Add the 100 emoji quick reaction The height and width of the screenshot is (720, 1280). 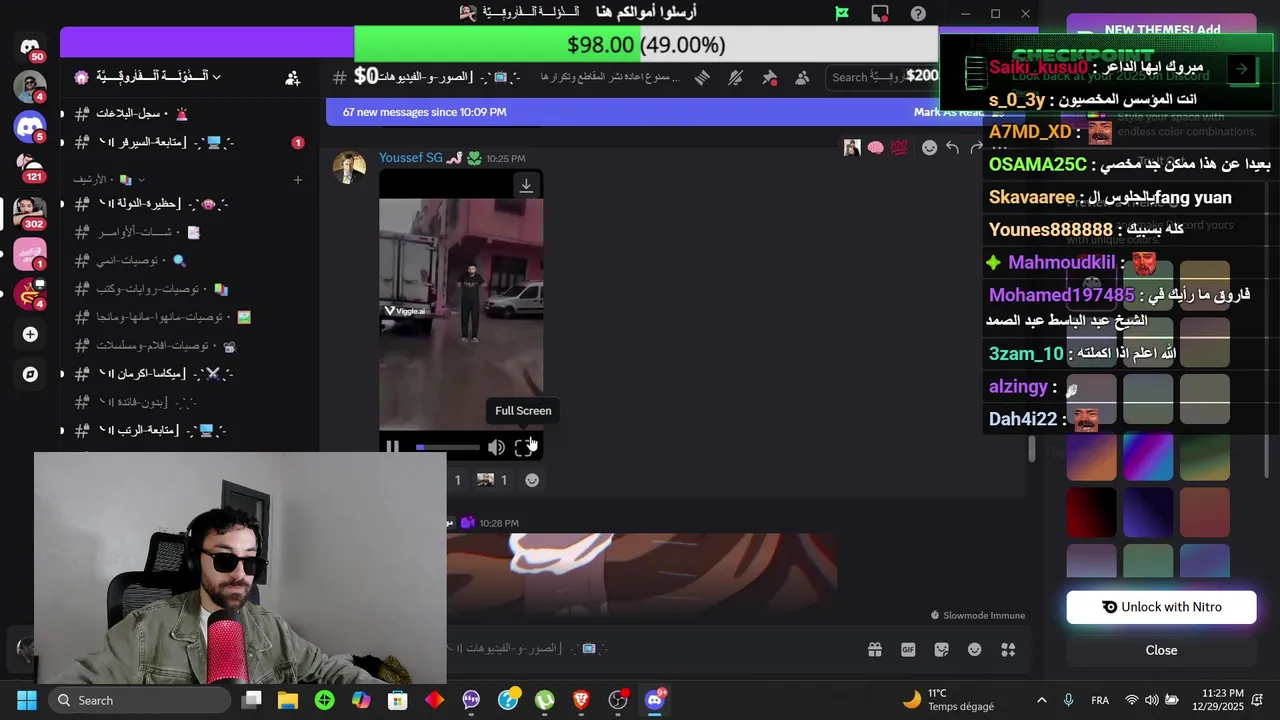(899, 148)
